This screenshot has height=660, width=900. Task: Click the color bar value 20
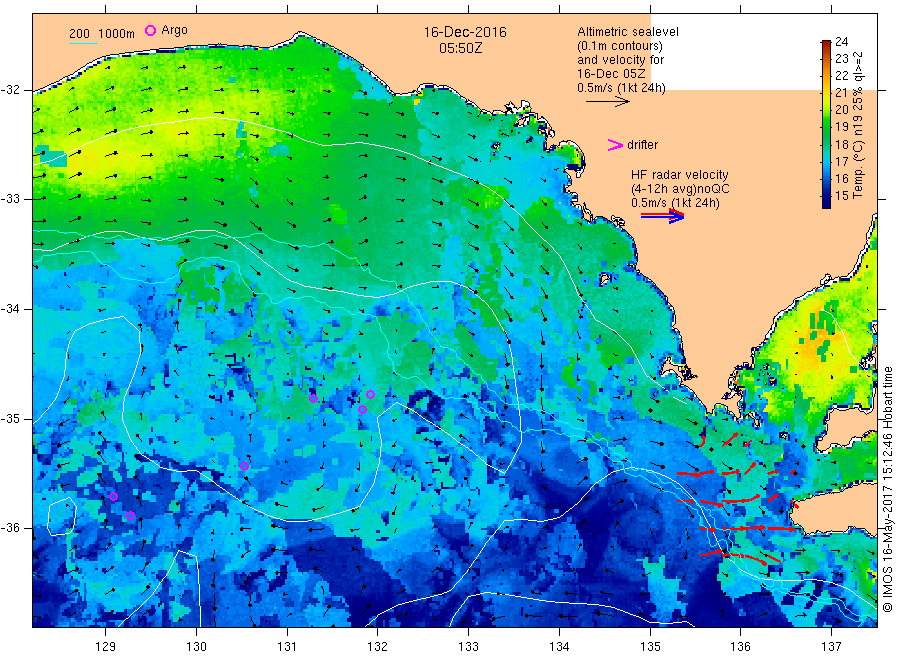click(x=841, y=110)
